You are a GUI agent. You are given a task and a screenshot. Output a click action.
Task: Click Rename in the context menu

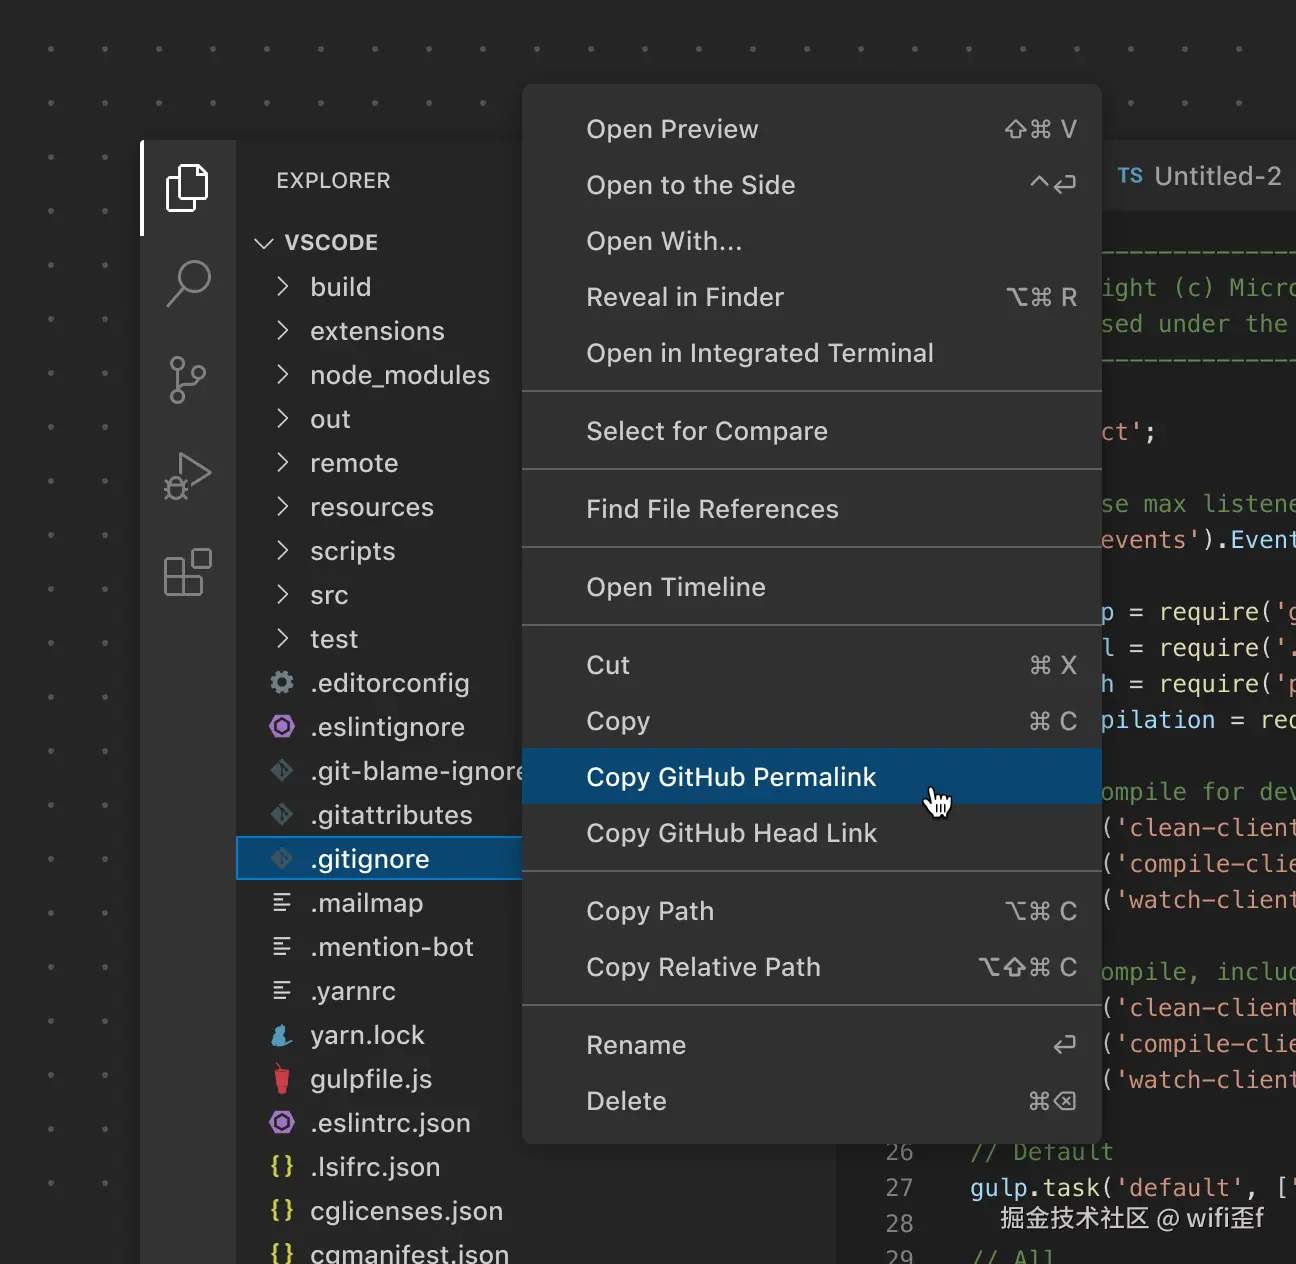(636, 1045)
